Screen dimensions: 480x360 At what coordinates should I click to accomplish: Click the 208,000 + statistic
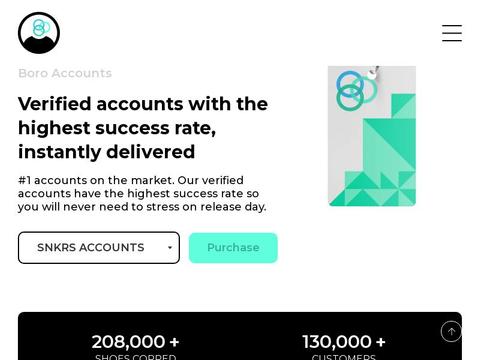point(135,342)
